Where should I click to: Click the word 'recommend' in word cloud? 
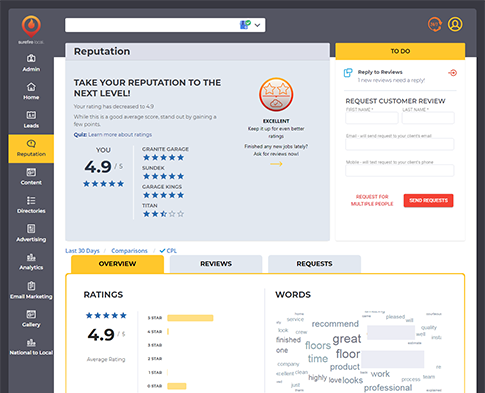(x=335, y=324)
